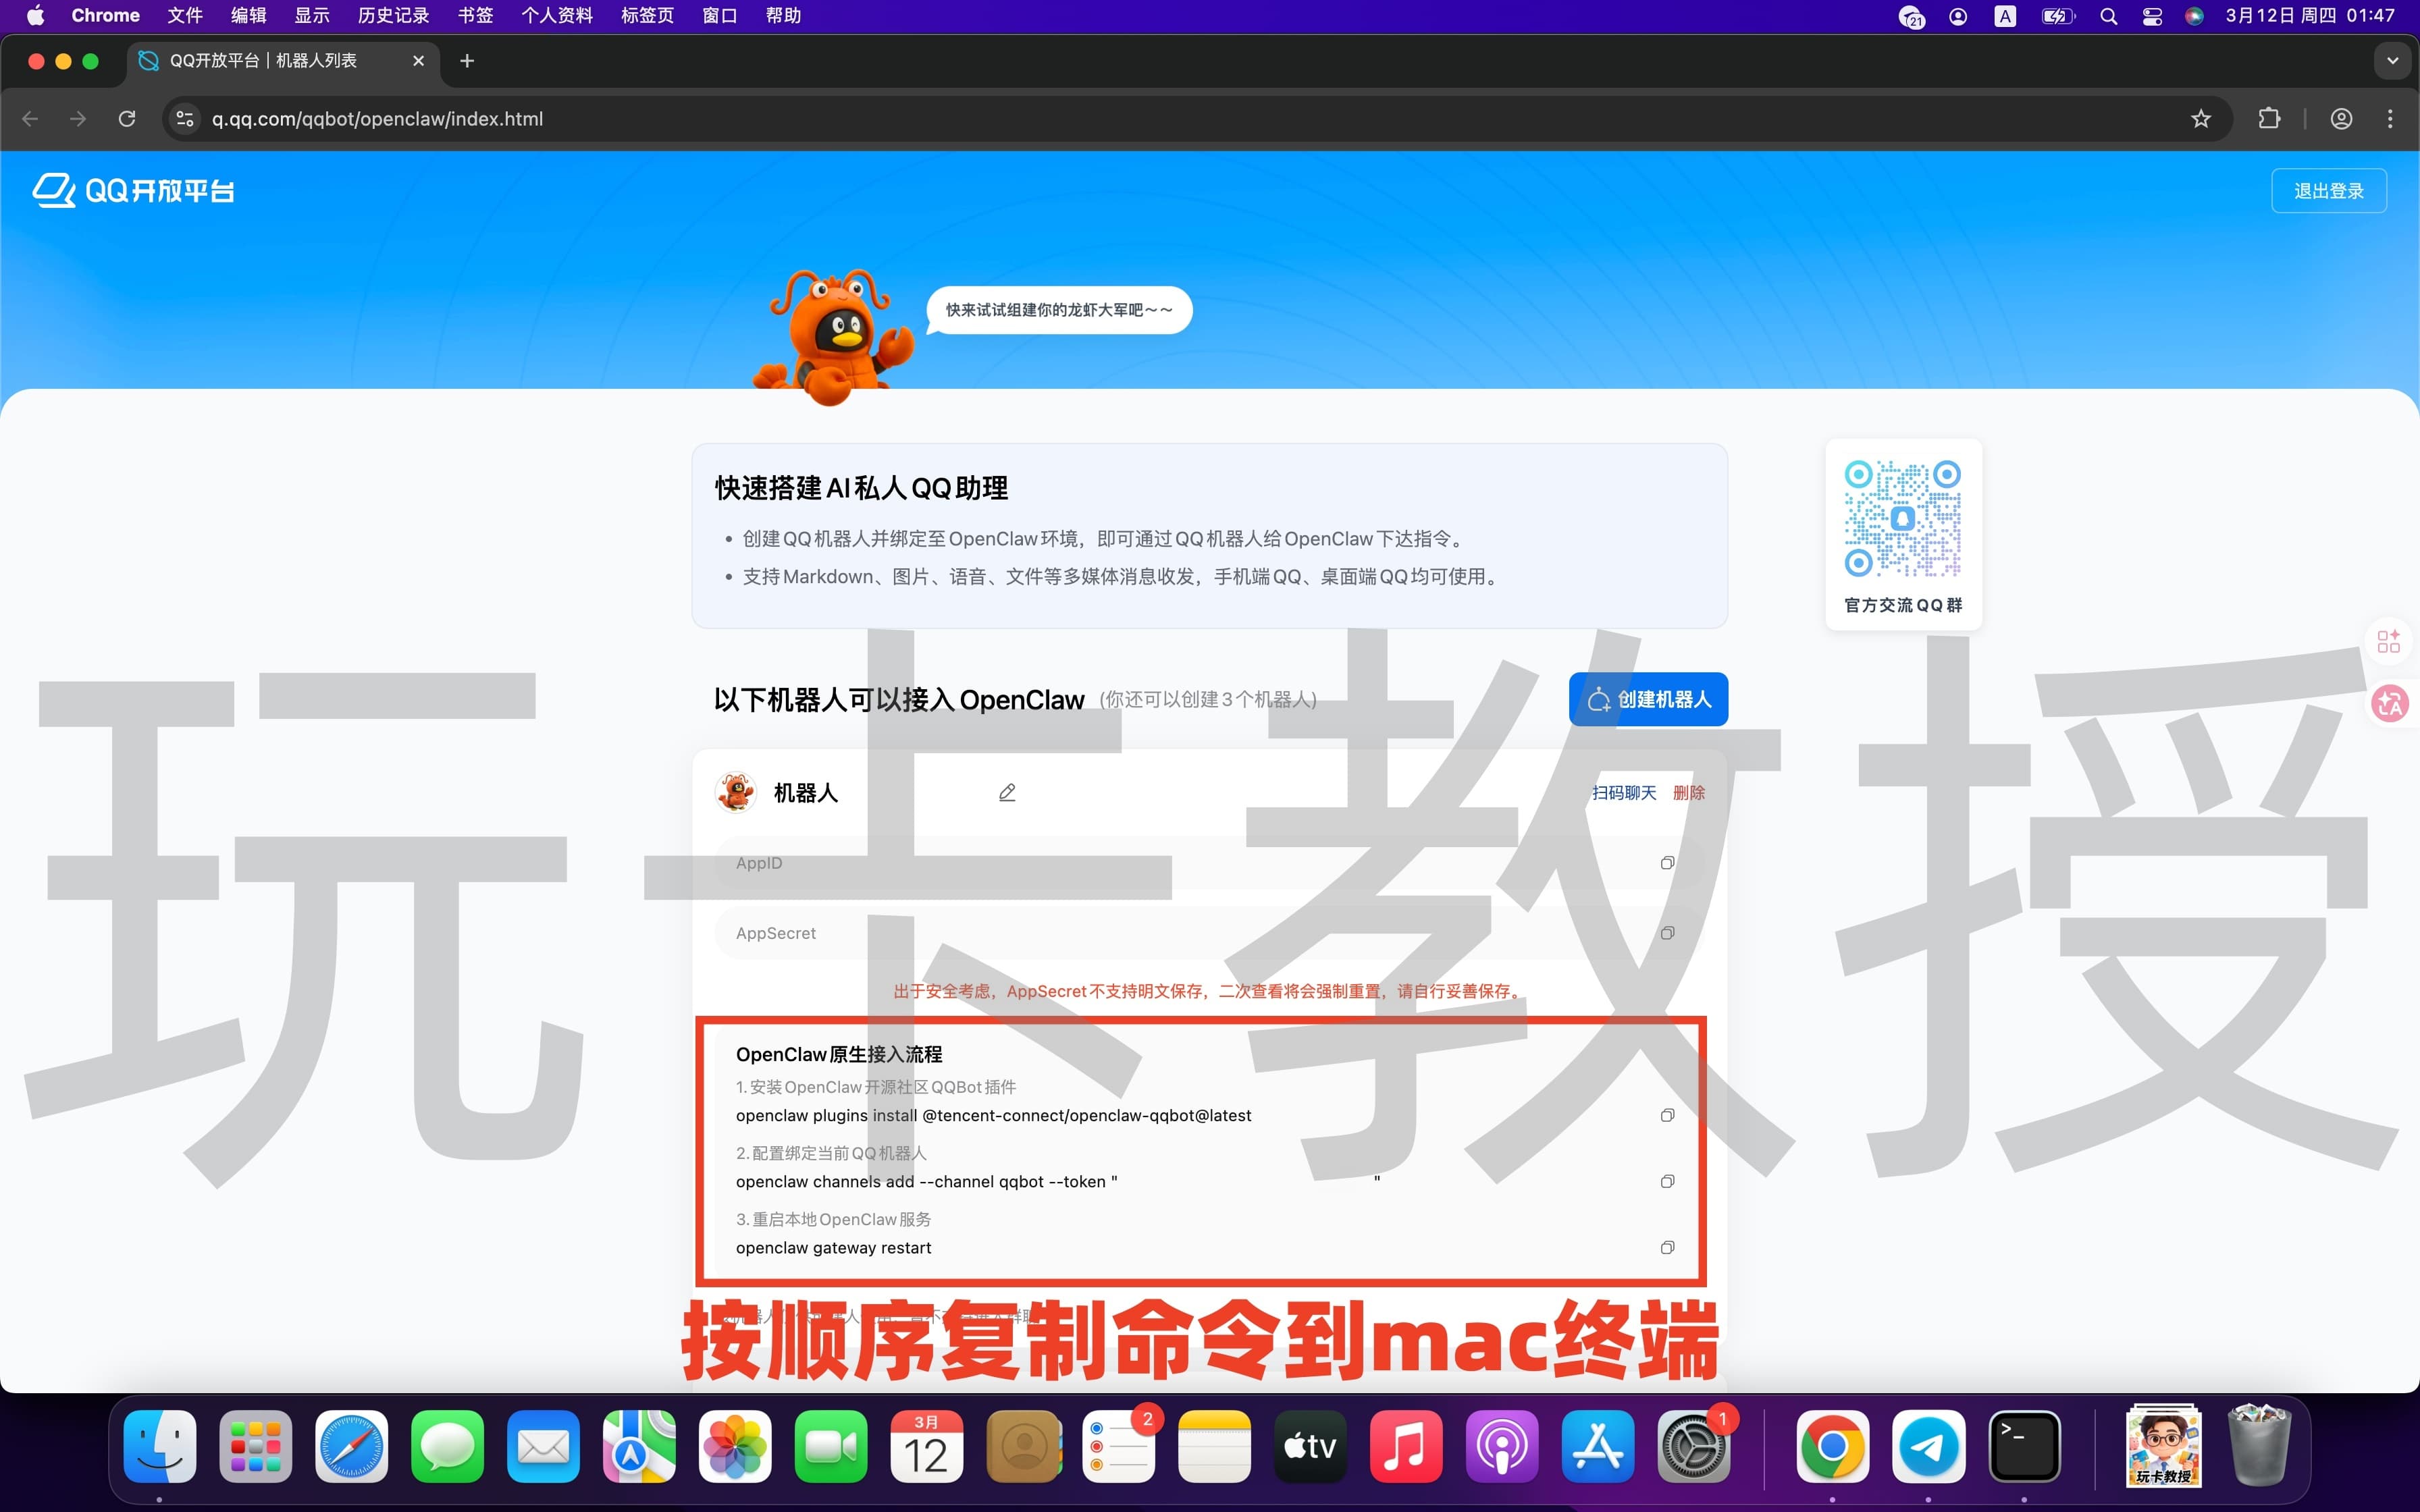Open Chrome's extensions puzzle icon

pos(2268,118)
